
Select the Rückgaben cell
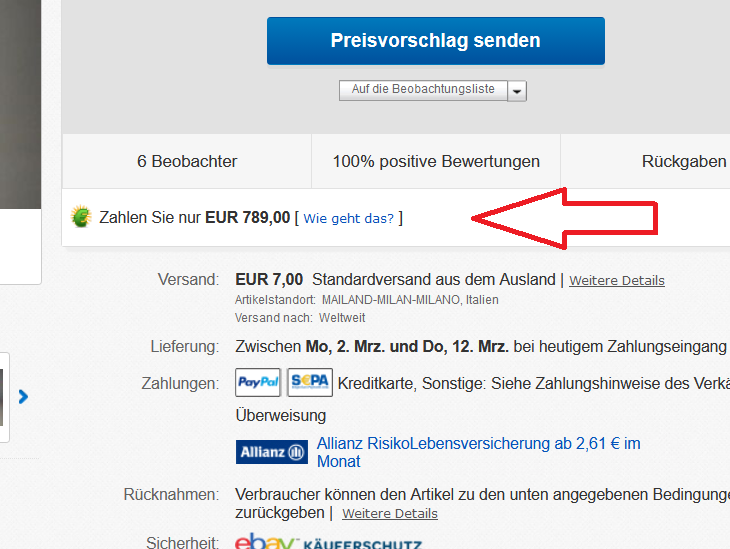[646, 161]
